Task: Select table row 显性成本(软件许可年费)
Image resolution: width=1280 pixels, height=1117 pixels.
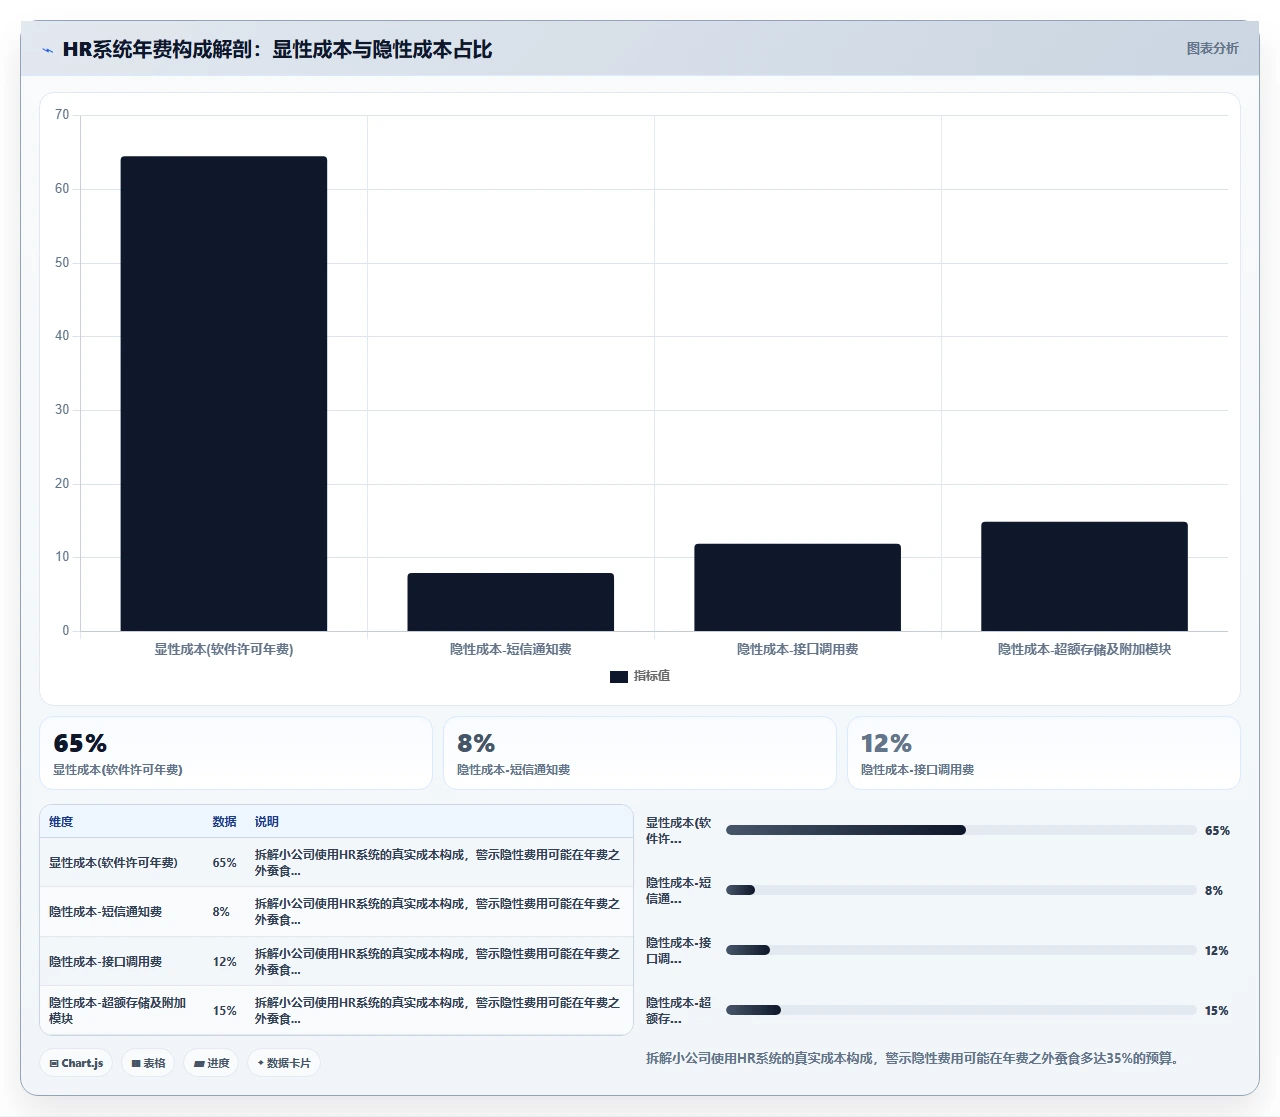Action: pyautogui.click(x=336, y=862)
